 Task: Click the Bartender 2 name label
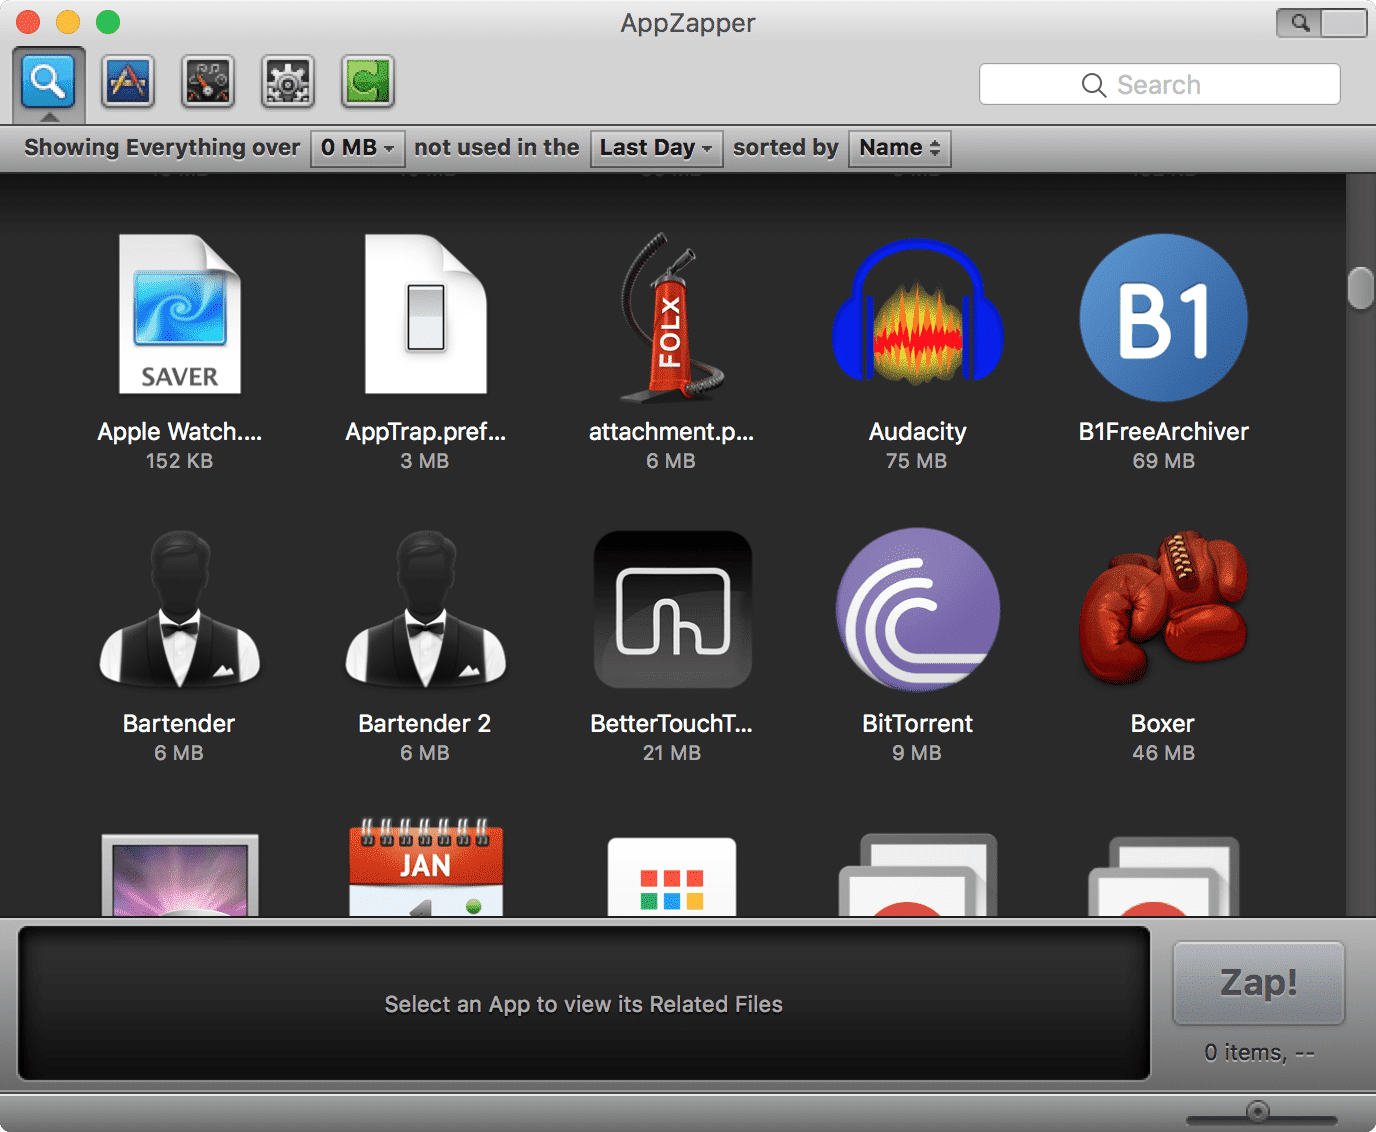(425, 723)
